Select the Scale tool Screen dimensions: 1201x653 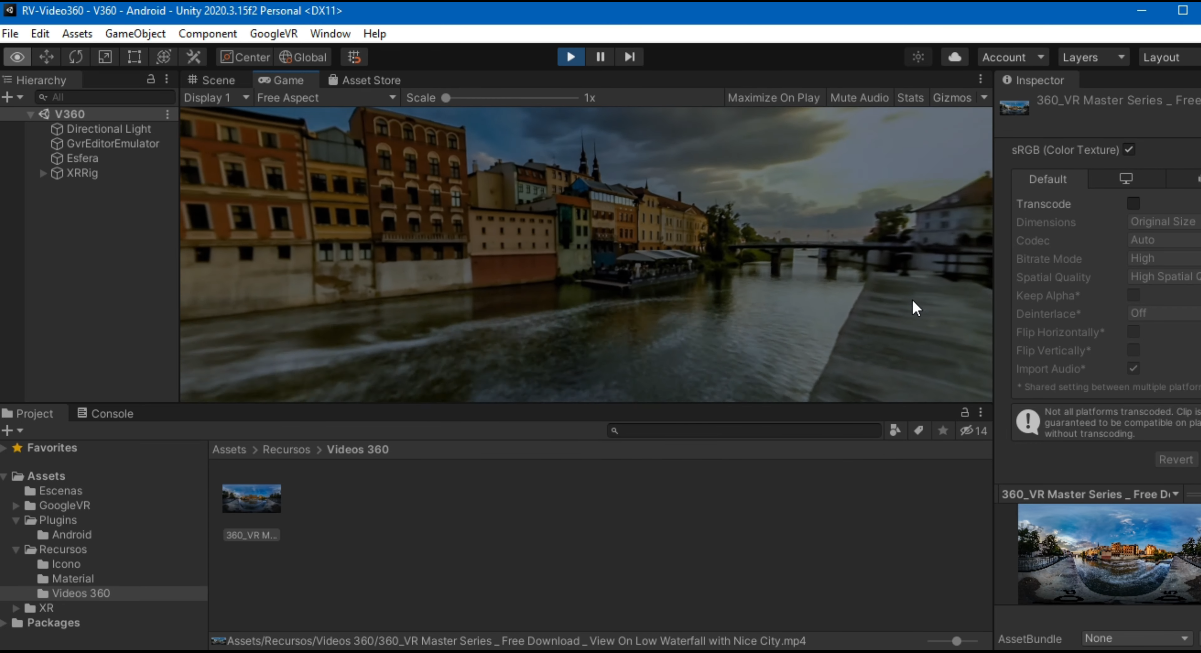coord(104,57)
